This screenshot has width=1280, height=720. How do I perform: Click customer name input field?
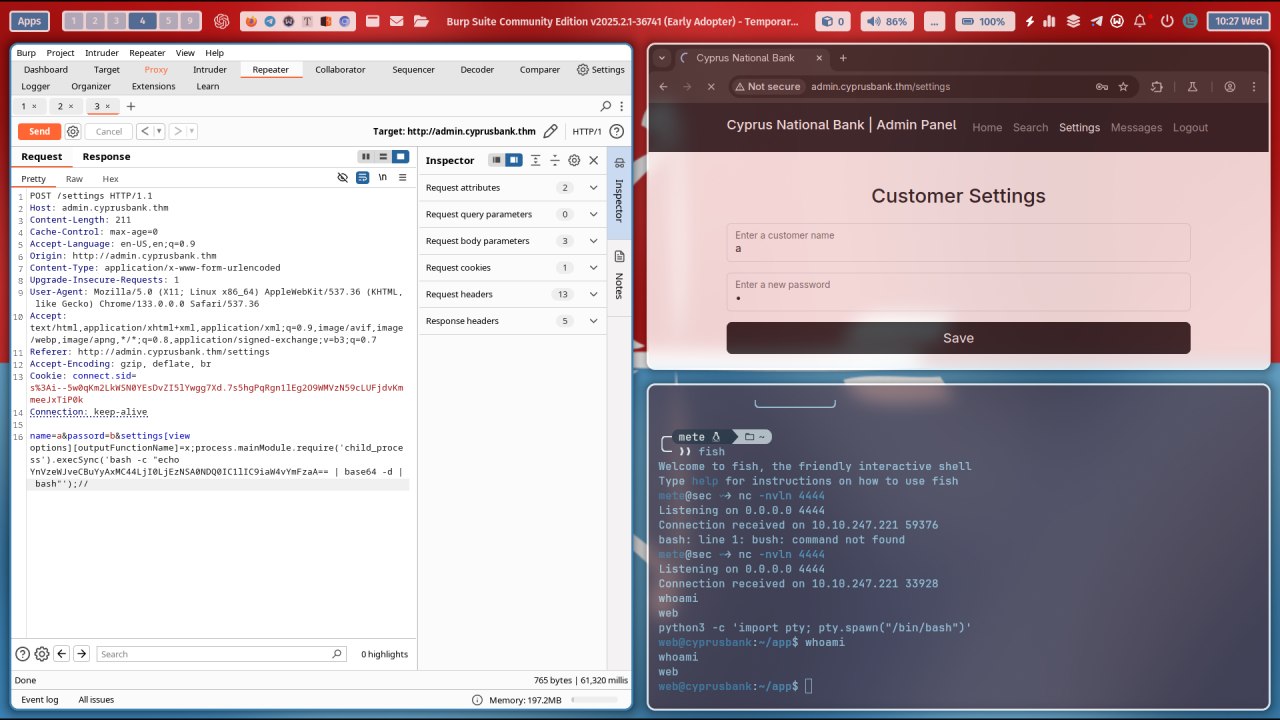tap(958, 243)
